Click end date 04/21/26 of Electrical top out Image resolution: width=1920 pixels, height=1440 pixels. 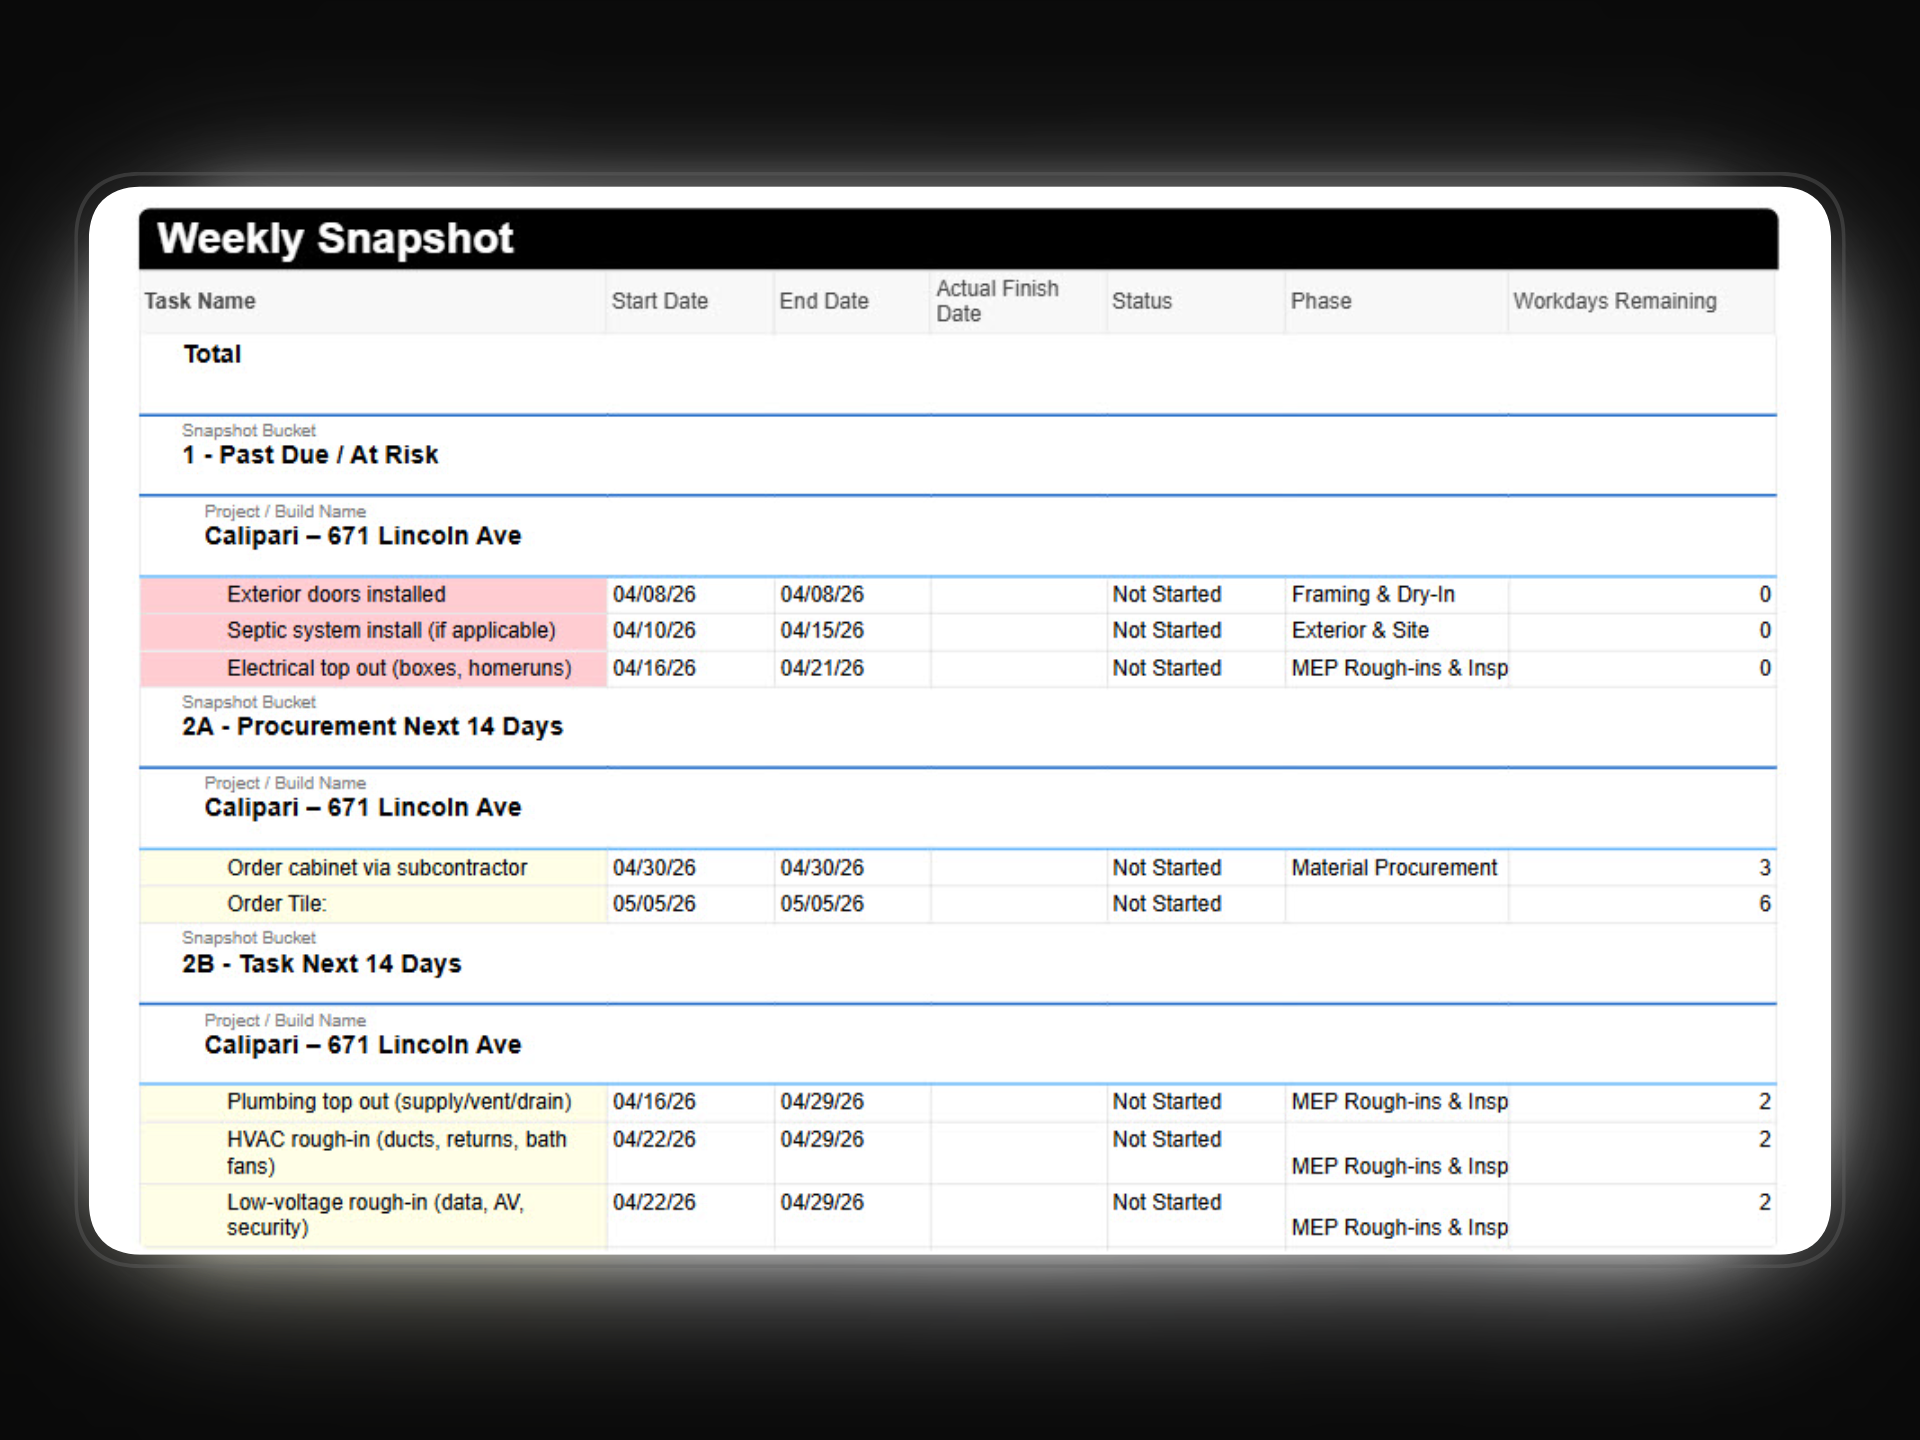point(822,668)
